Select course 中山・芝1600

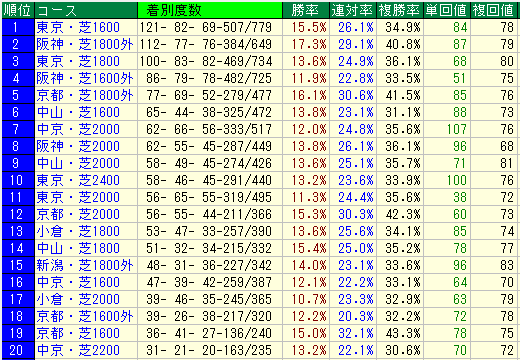78,112
